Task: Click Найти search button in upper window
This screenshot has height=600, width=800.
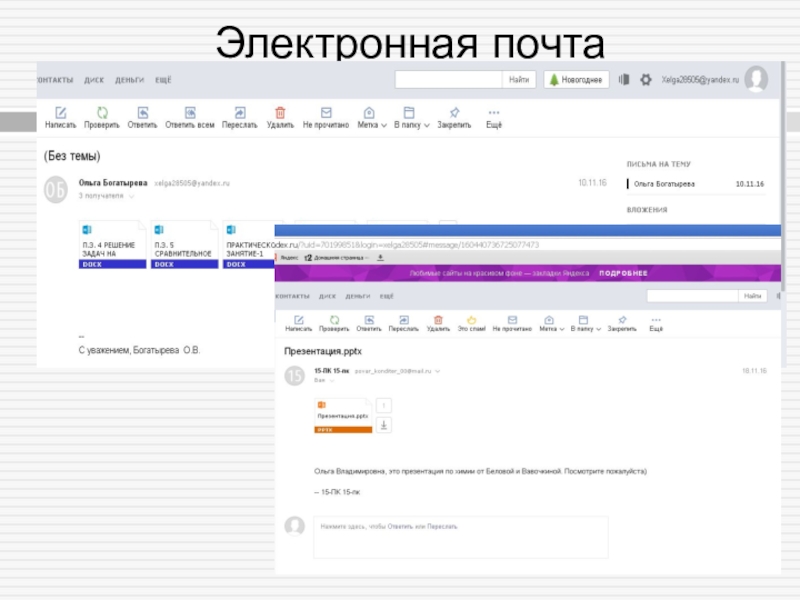Action: 518,79
